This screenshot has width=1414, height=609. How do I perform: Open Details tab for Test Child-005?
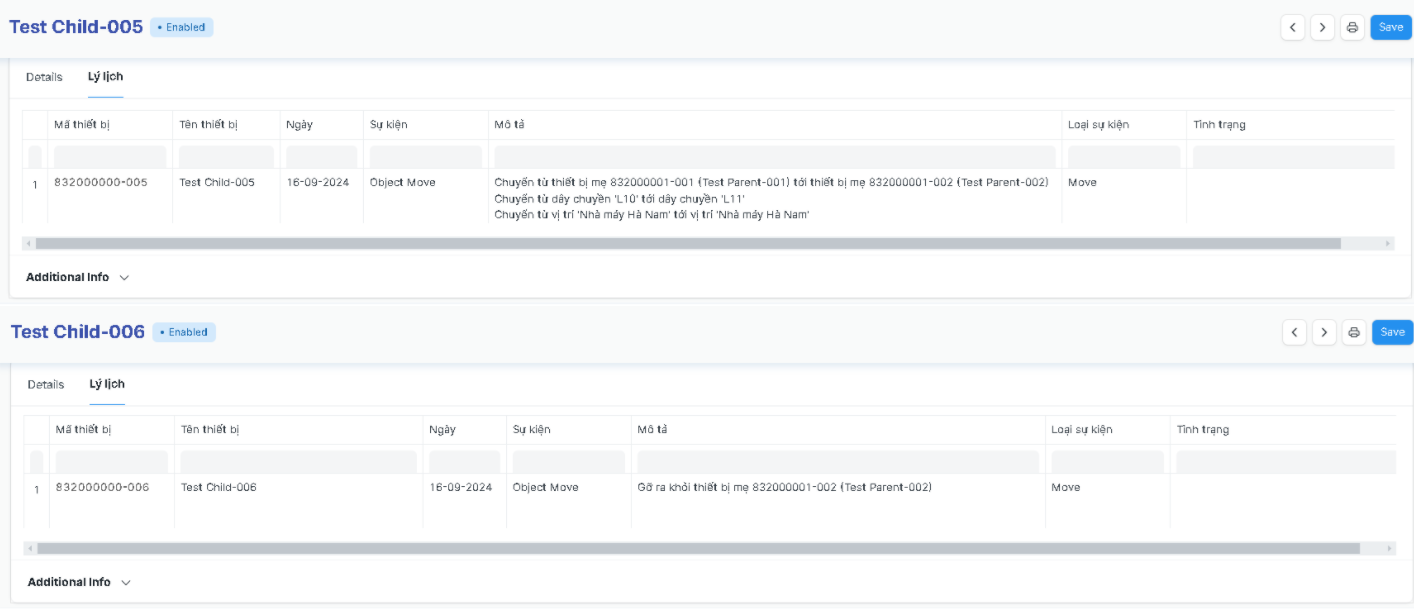[44, 77]
